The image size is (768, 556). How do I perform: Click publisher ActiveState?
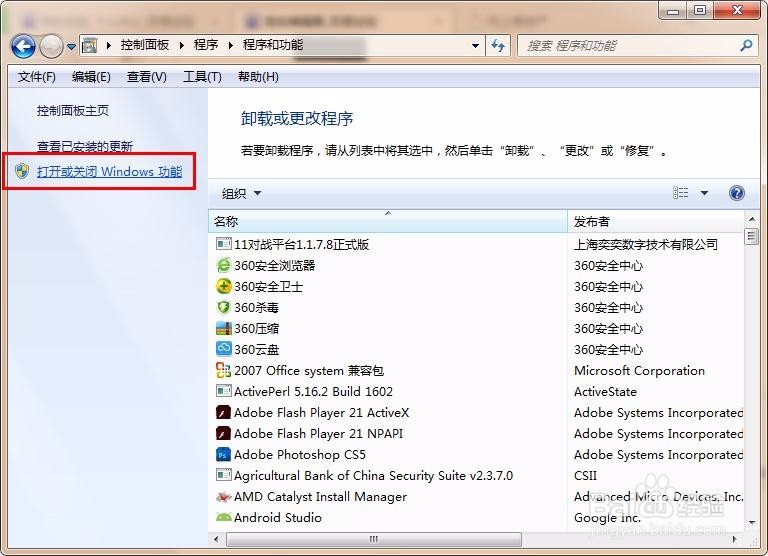tap(605, 392)
